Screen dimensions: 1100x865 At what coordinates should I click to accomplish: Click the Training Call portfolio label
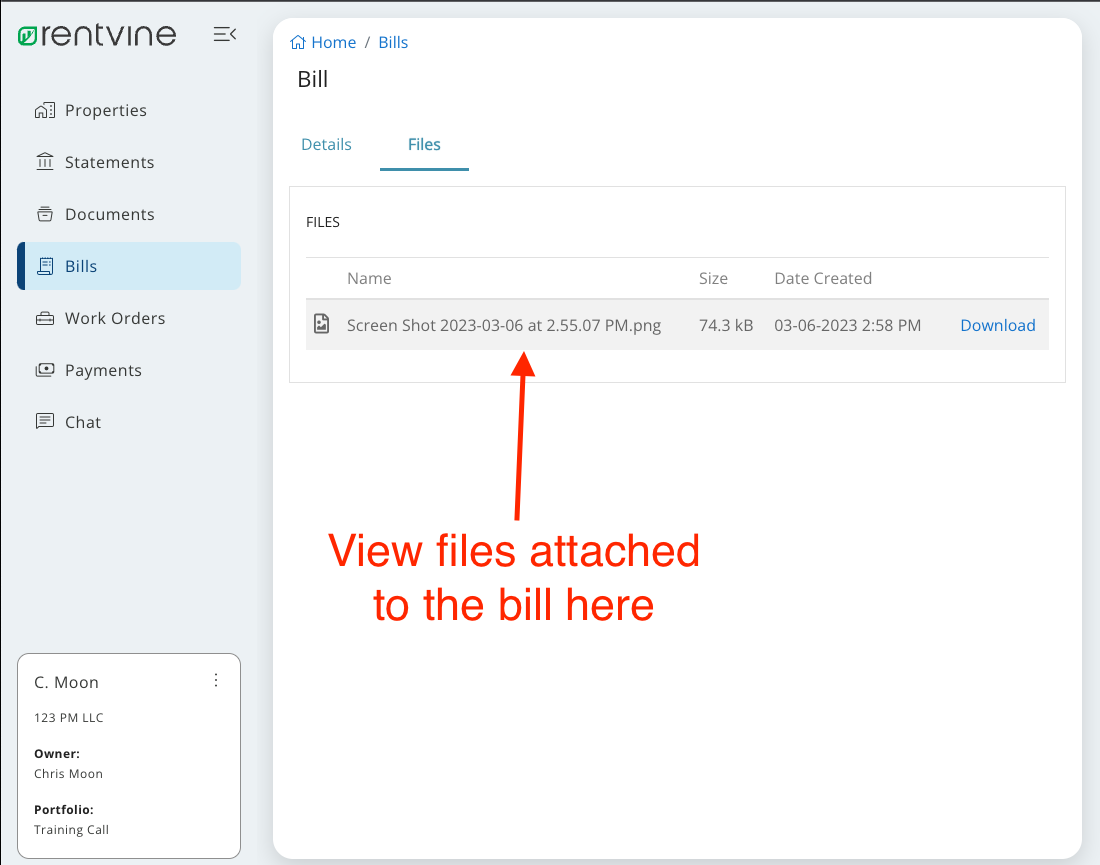click(x=71, y=829)
